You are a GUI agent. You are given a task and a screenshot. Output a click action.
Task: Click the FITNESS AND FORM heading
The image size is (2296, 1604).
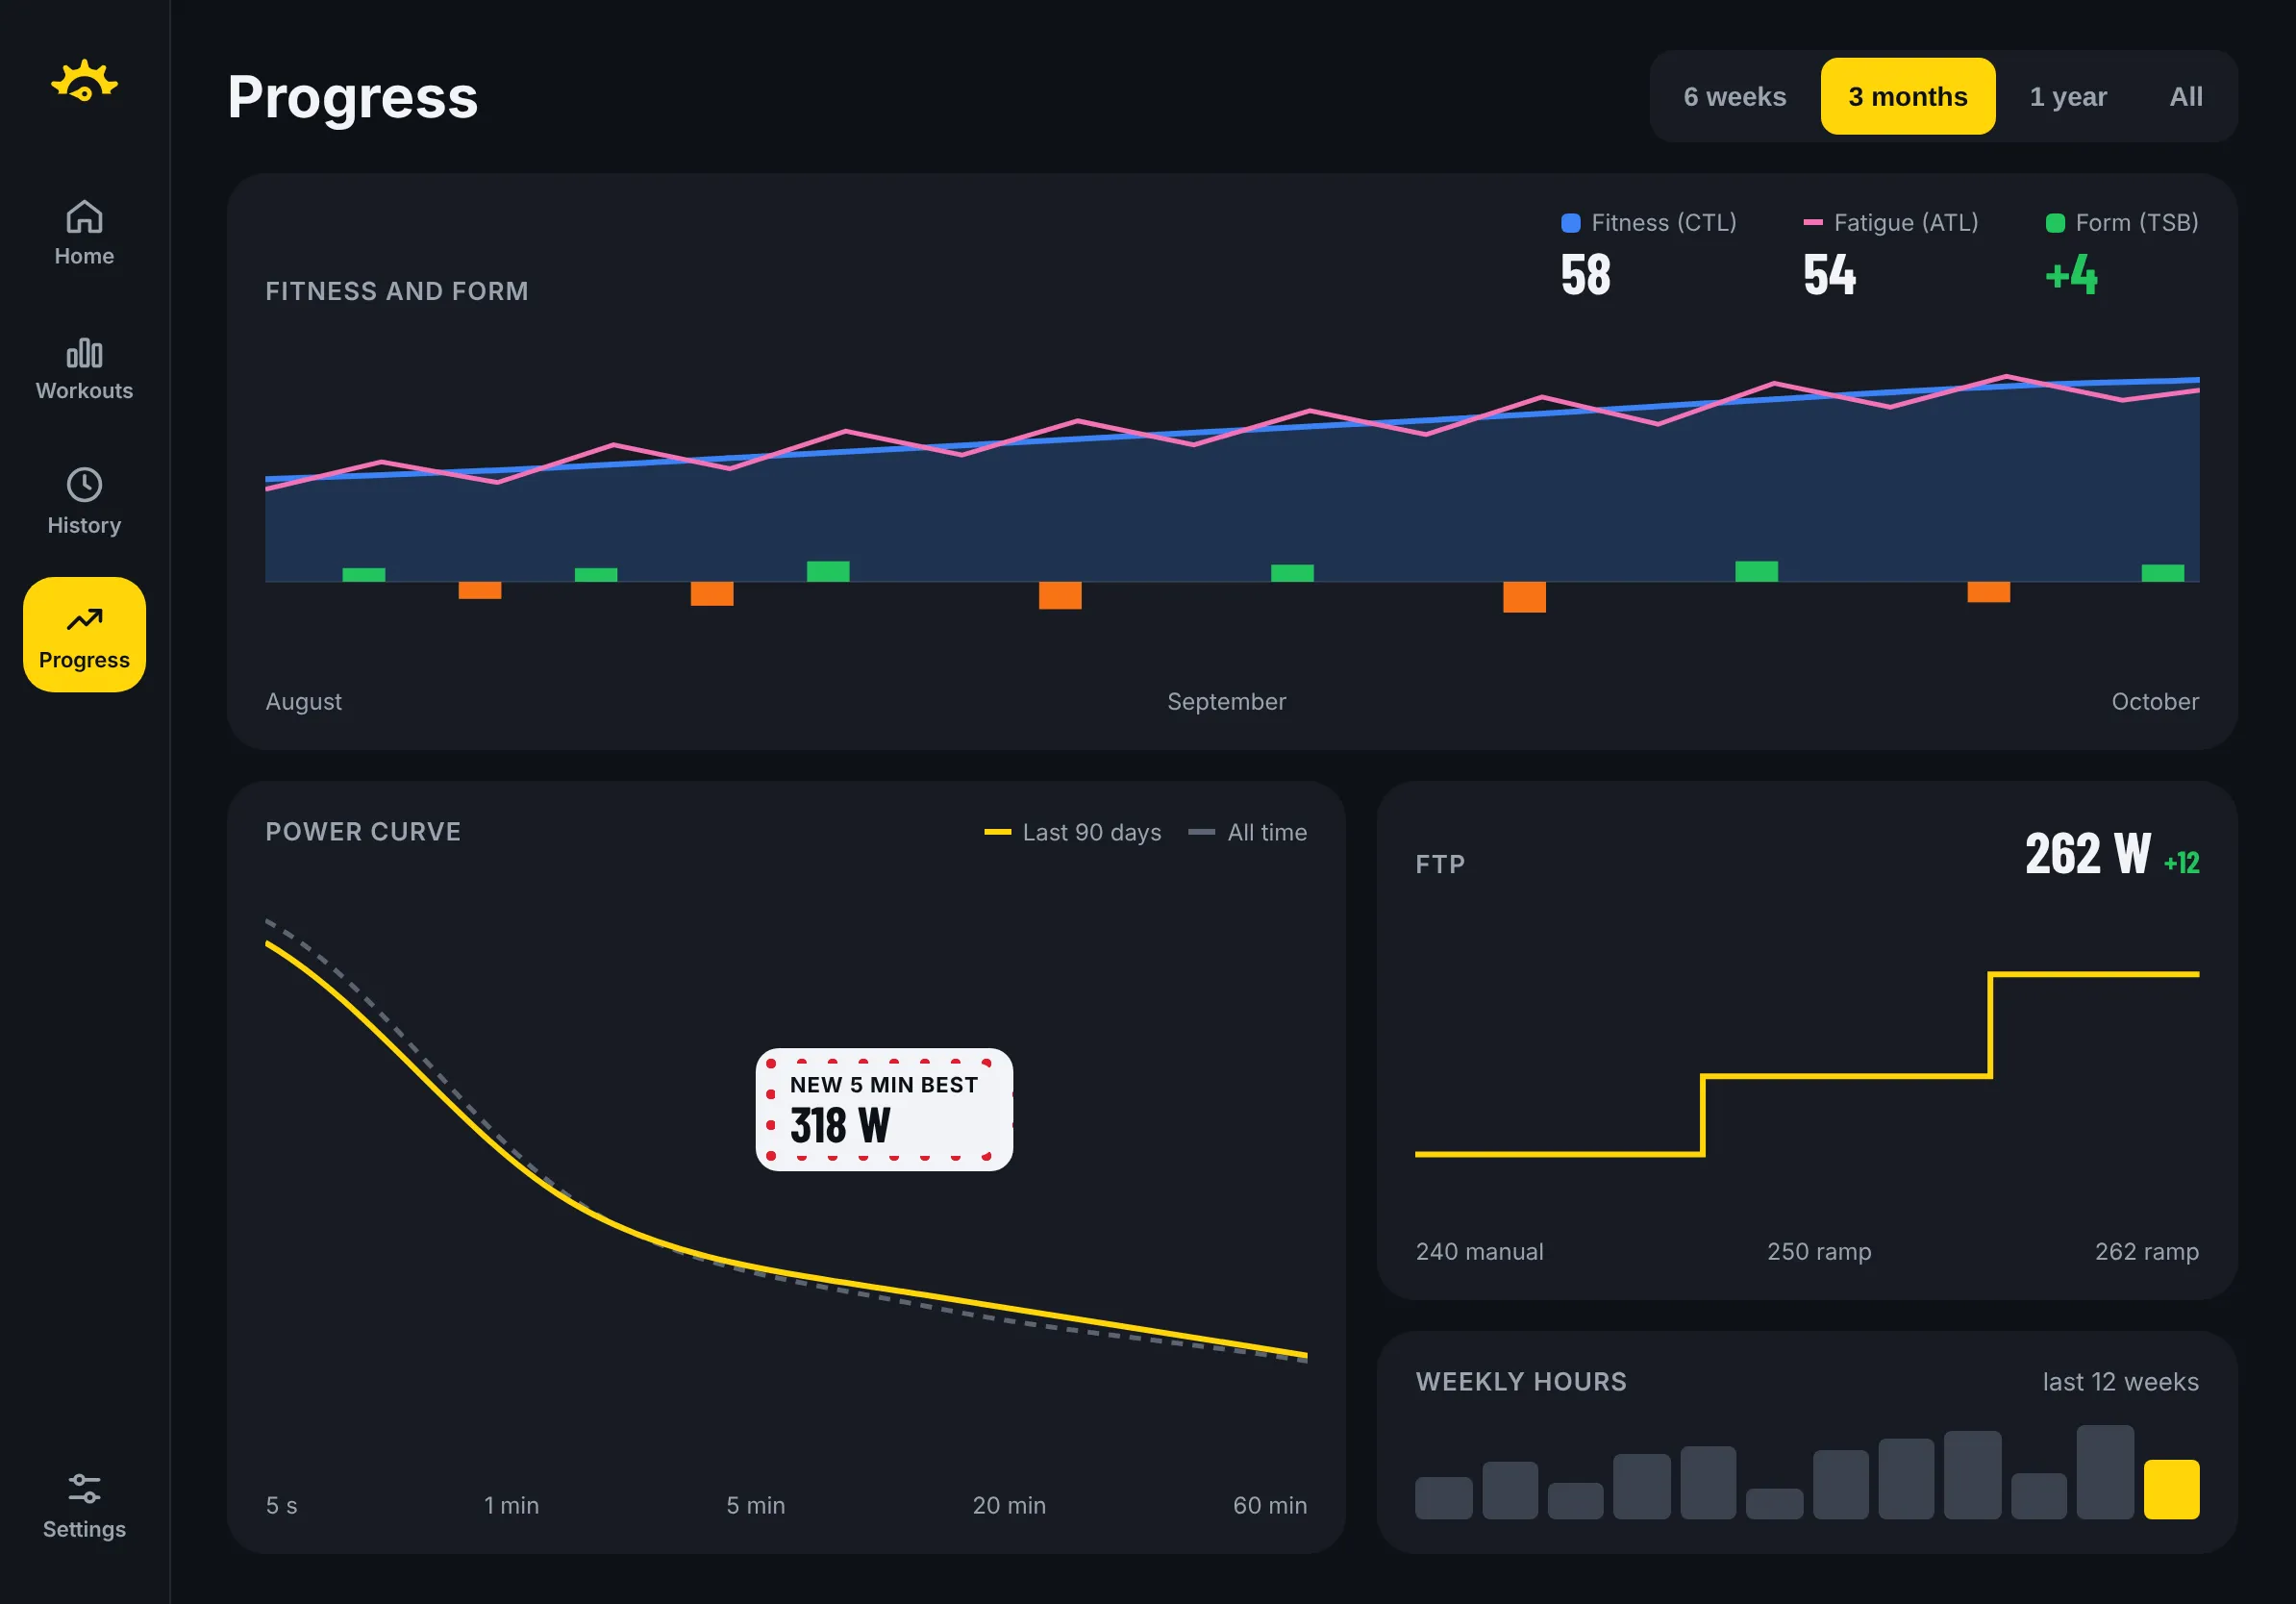point(396,291)
